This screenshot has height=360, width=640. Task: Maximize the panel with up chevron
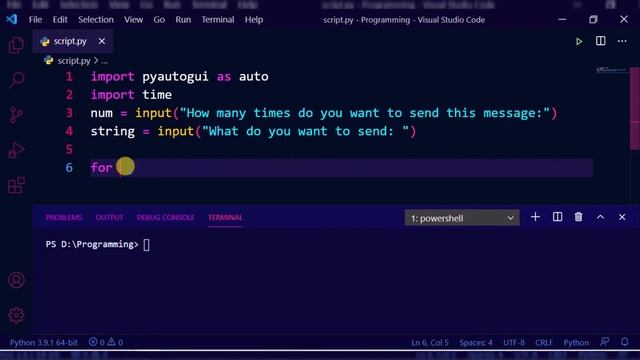(600, 217)
